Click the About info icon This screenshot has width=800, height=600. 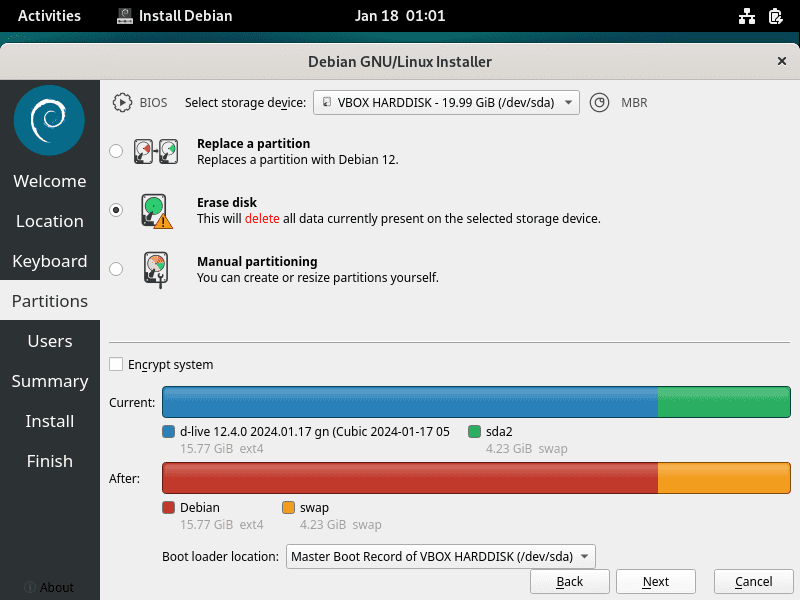pos(30,587)
